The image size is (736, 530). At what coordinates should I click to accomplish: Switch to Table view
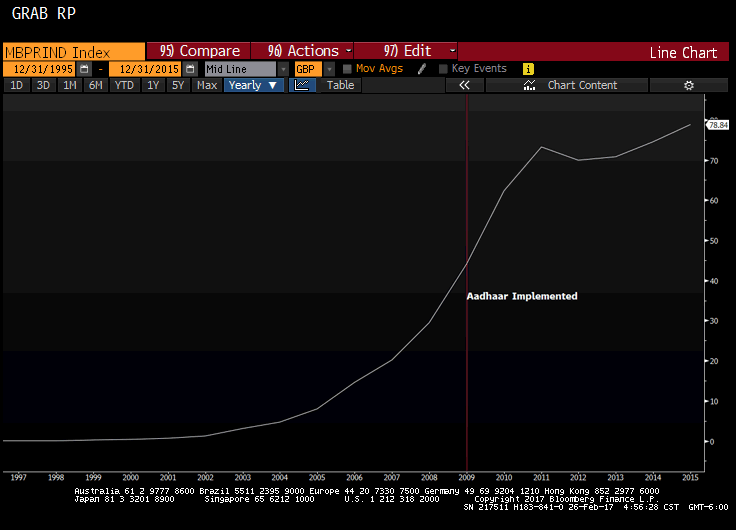(x=340, y=85)
